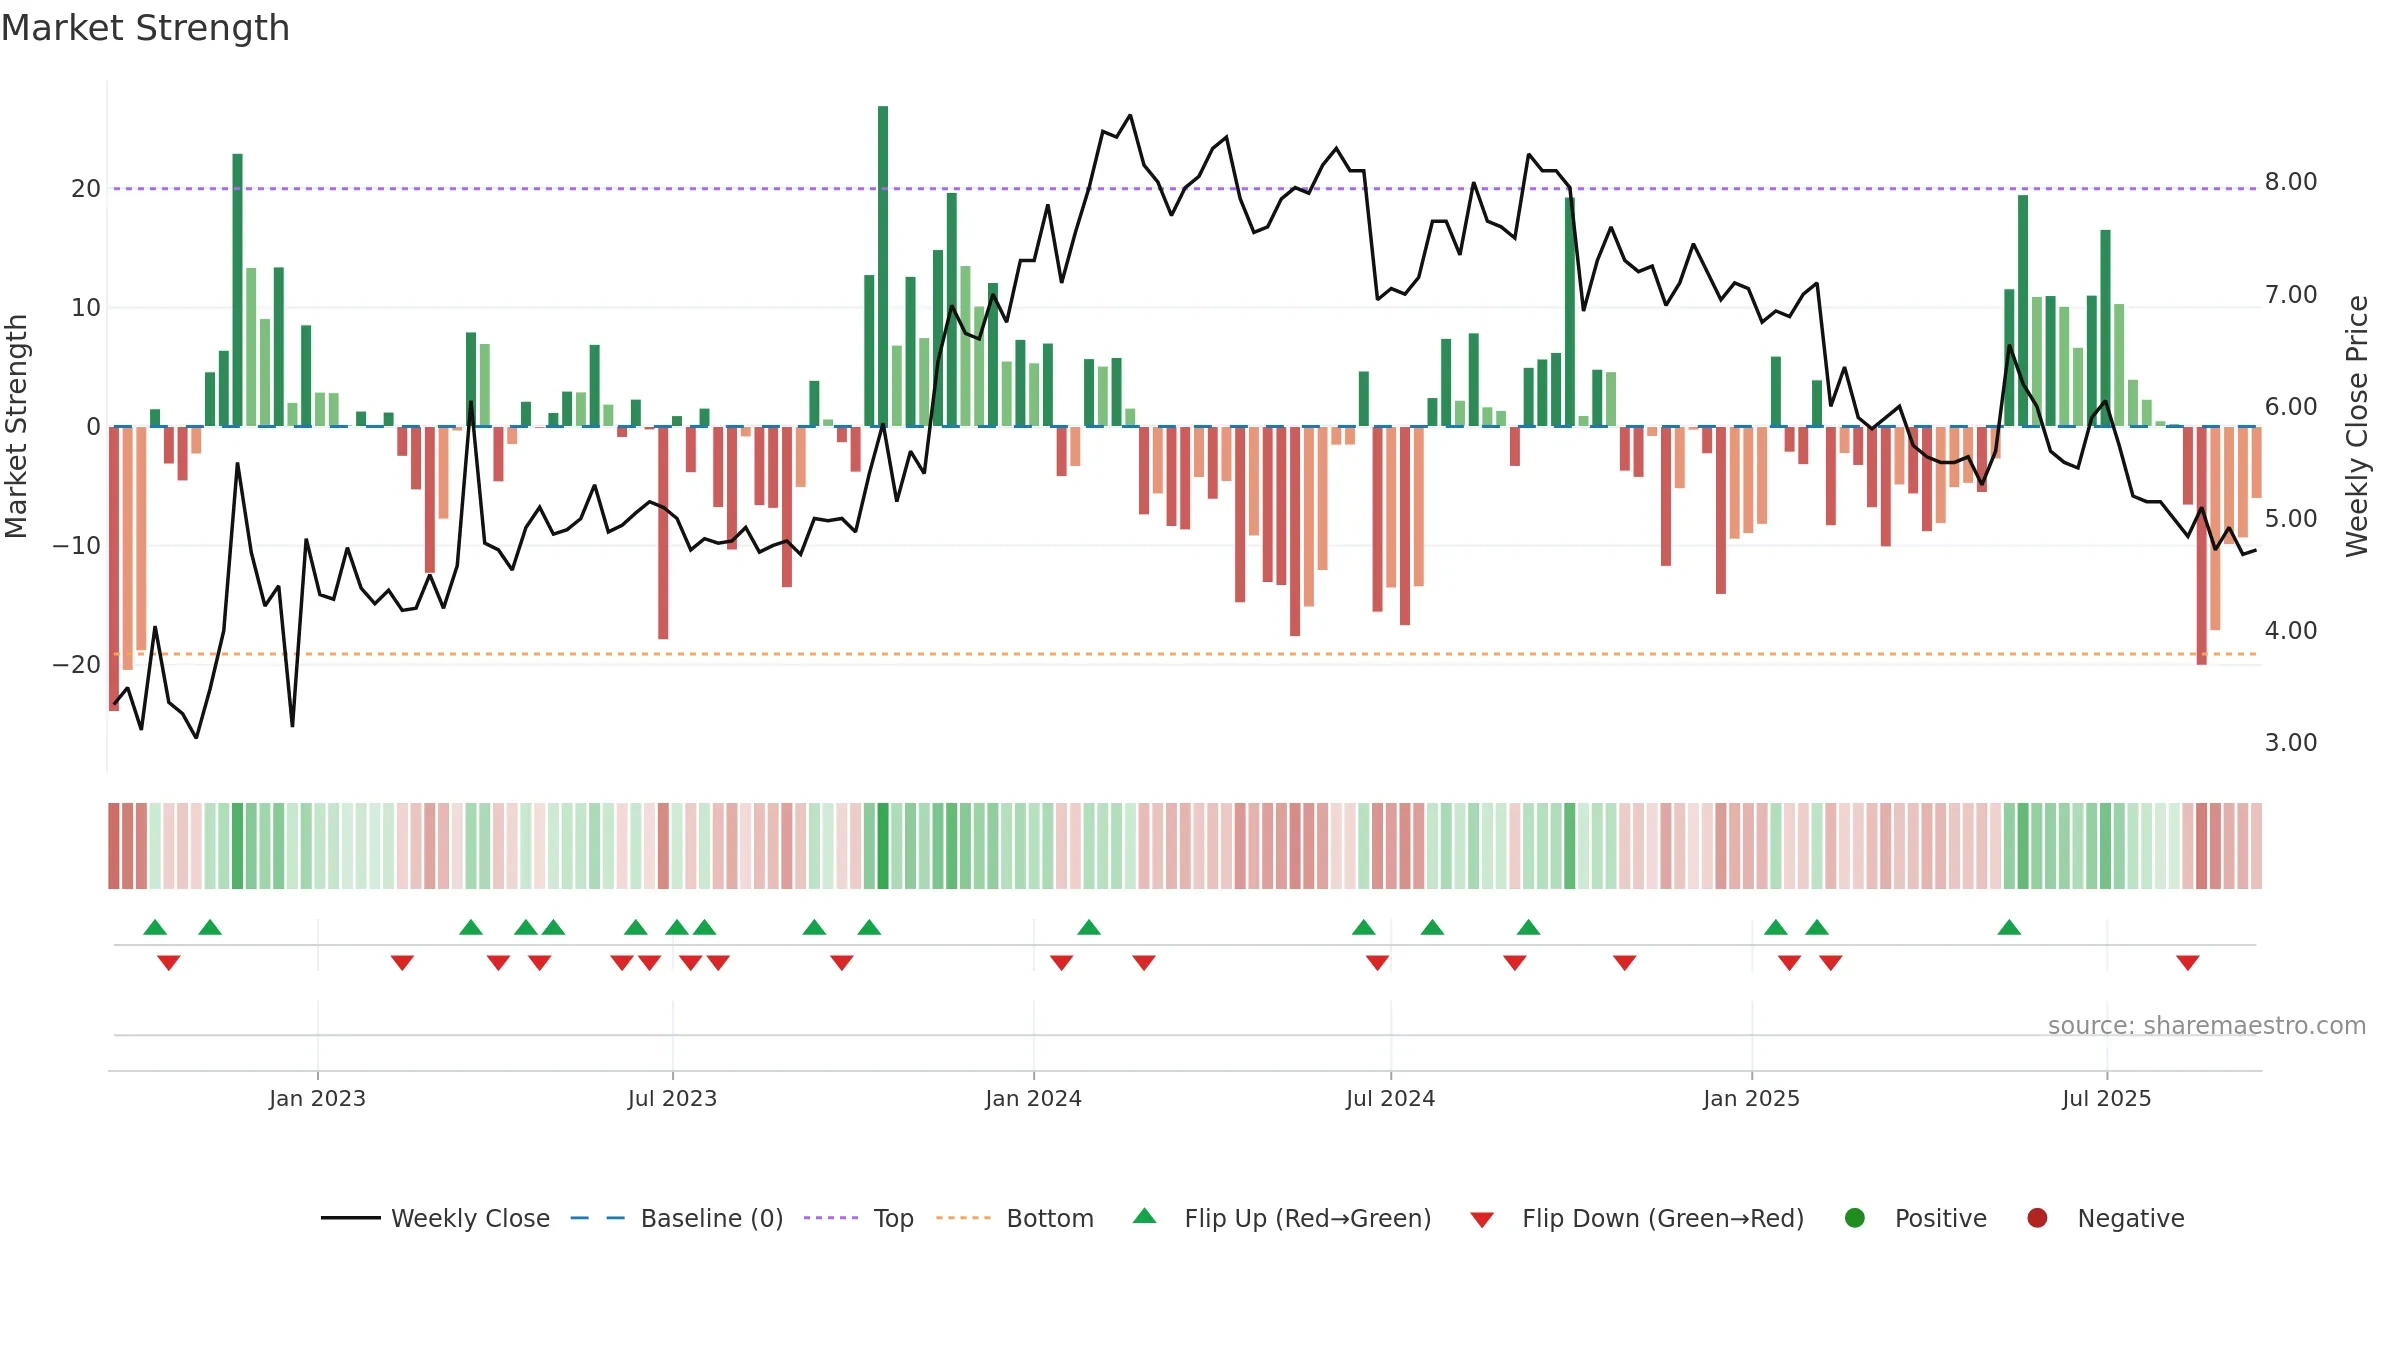Click the Weekly Close Price axis title

point(2357,426)
